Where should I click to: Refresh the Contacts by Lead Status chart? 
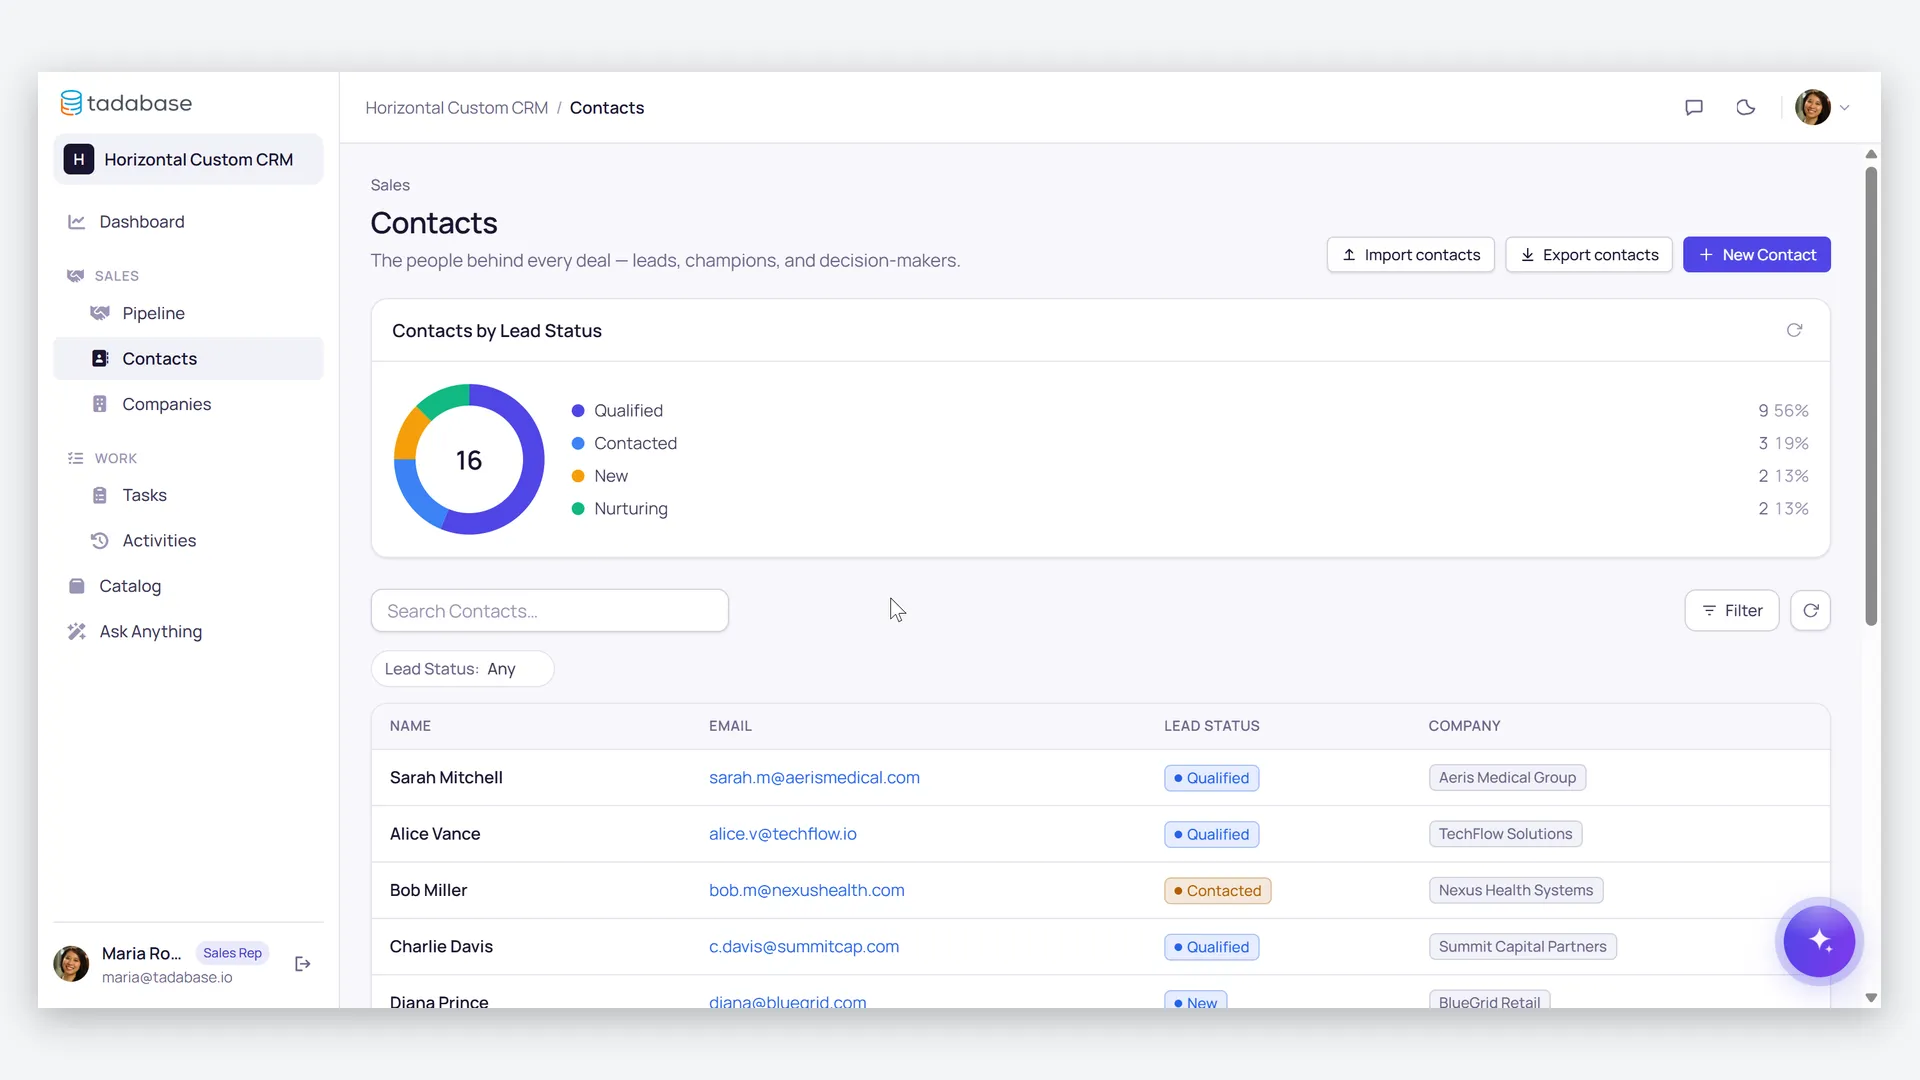click(x=1794, y=330)
